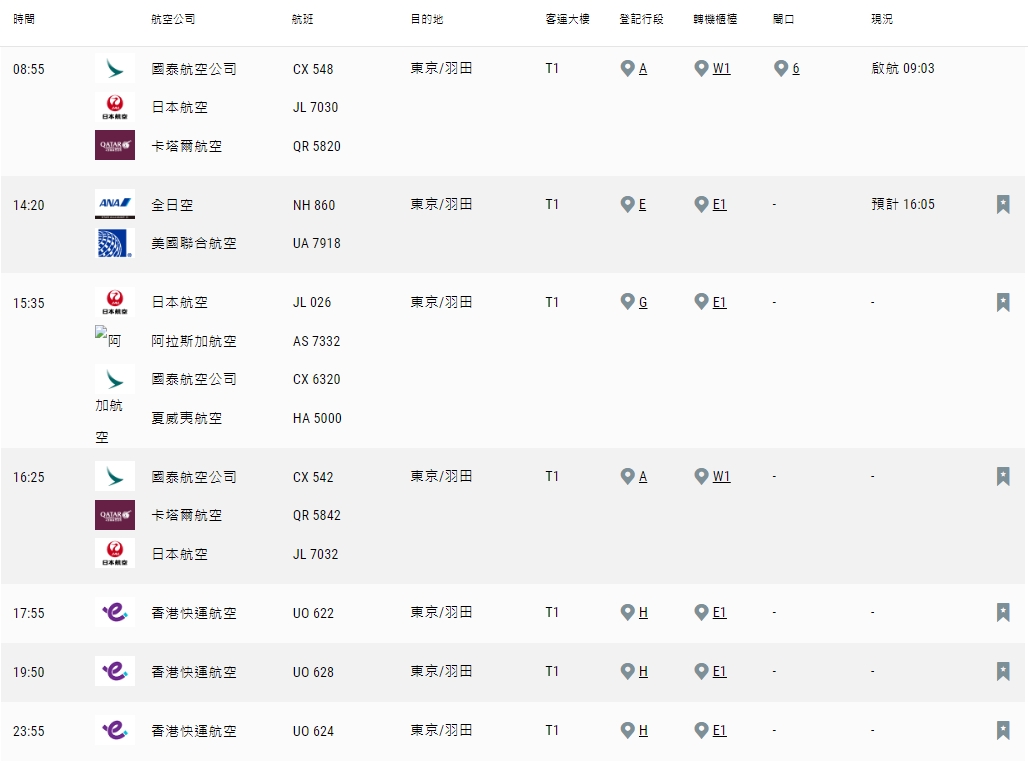Click HK Express logo in 17:55 row

click(x=114, y=612)
